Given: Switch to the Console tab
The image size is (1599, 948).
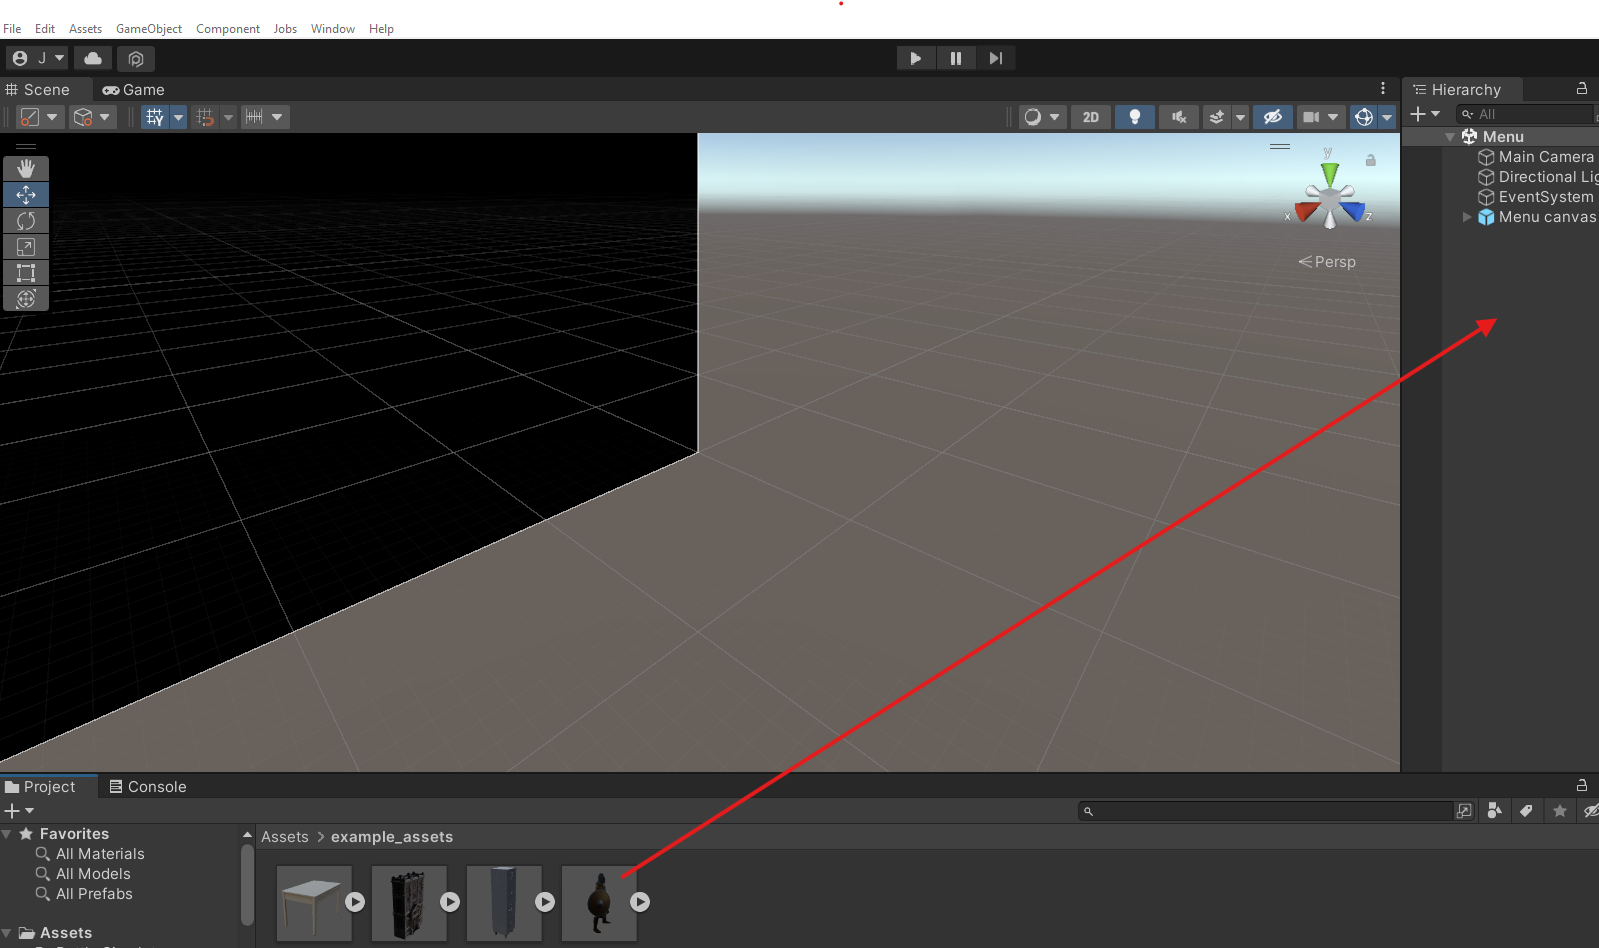Looking at the screenshot, I should tap(148, 787).
